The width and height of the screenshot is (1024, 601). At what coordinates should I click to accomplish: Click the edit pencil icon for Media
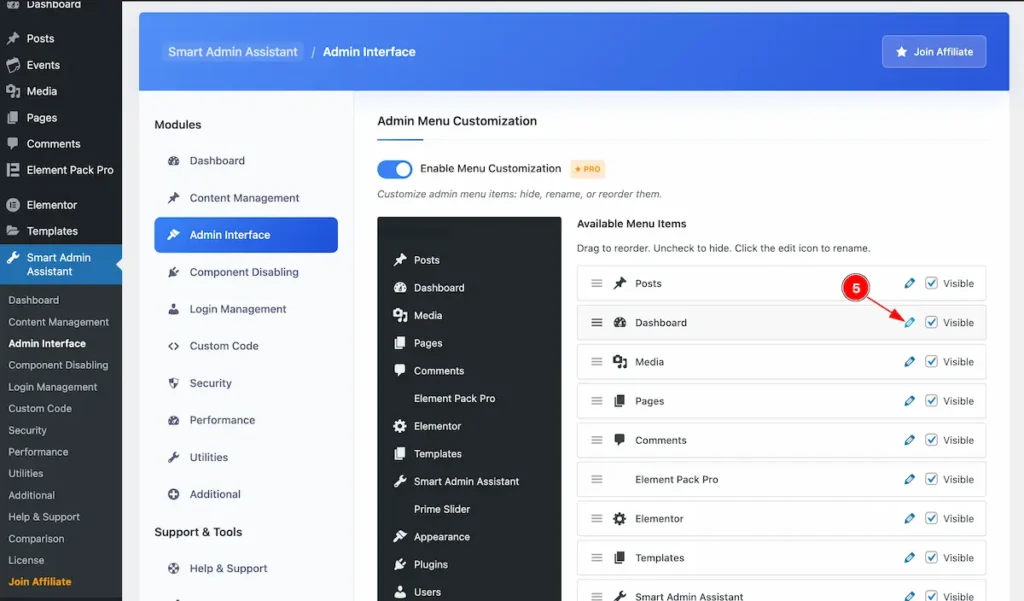coord(909,361)
